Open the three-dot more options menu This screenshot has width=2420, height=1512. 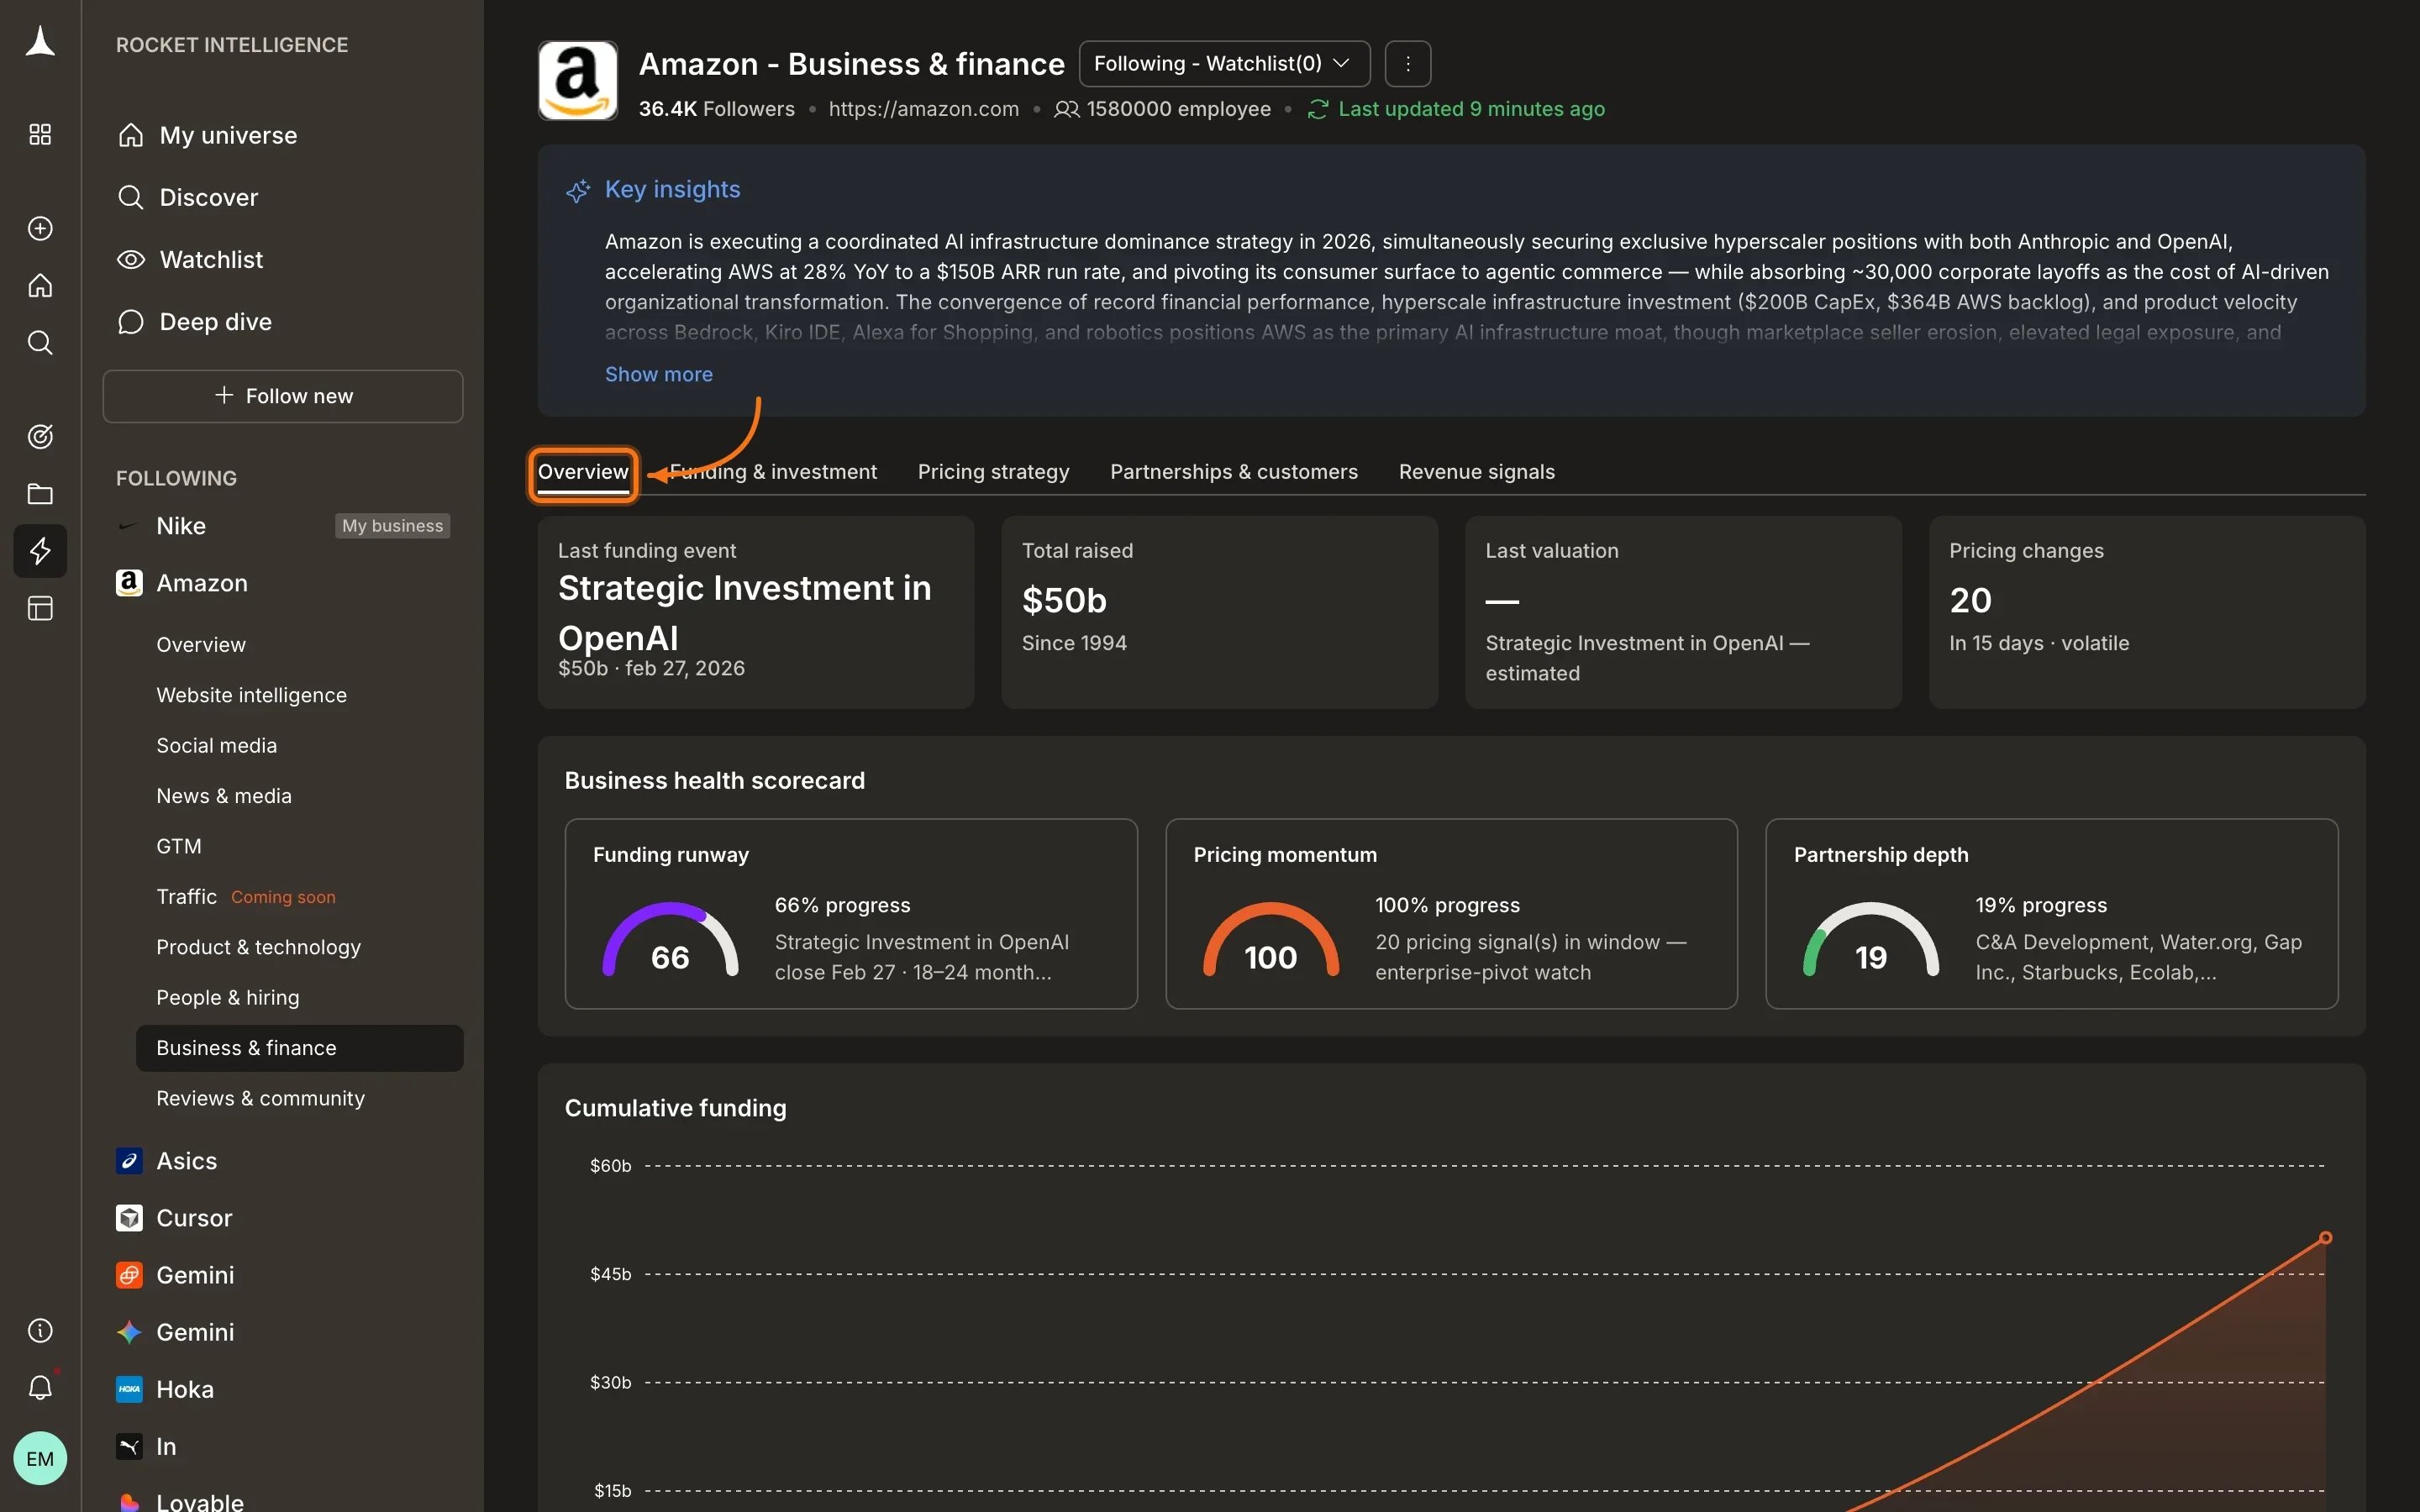point(1407,63)
